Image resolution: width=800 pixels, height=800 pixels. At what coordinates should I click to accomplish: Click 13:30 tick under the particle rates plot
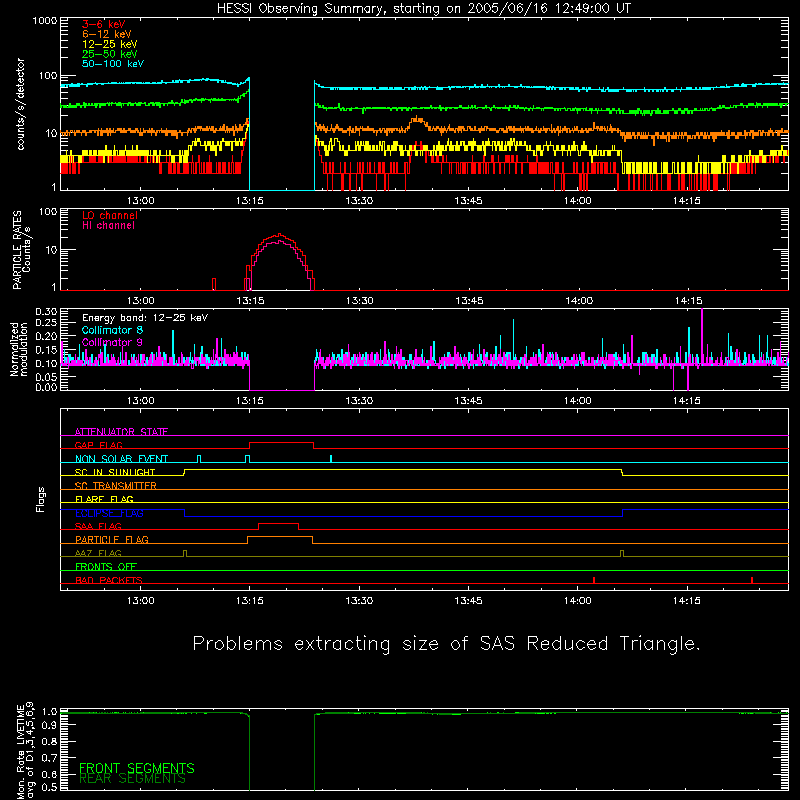click(x=360, y=301)
